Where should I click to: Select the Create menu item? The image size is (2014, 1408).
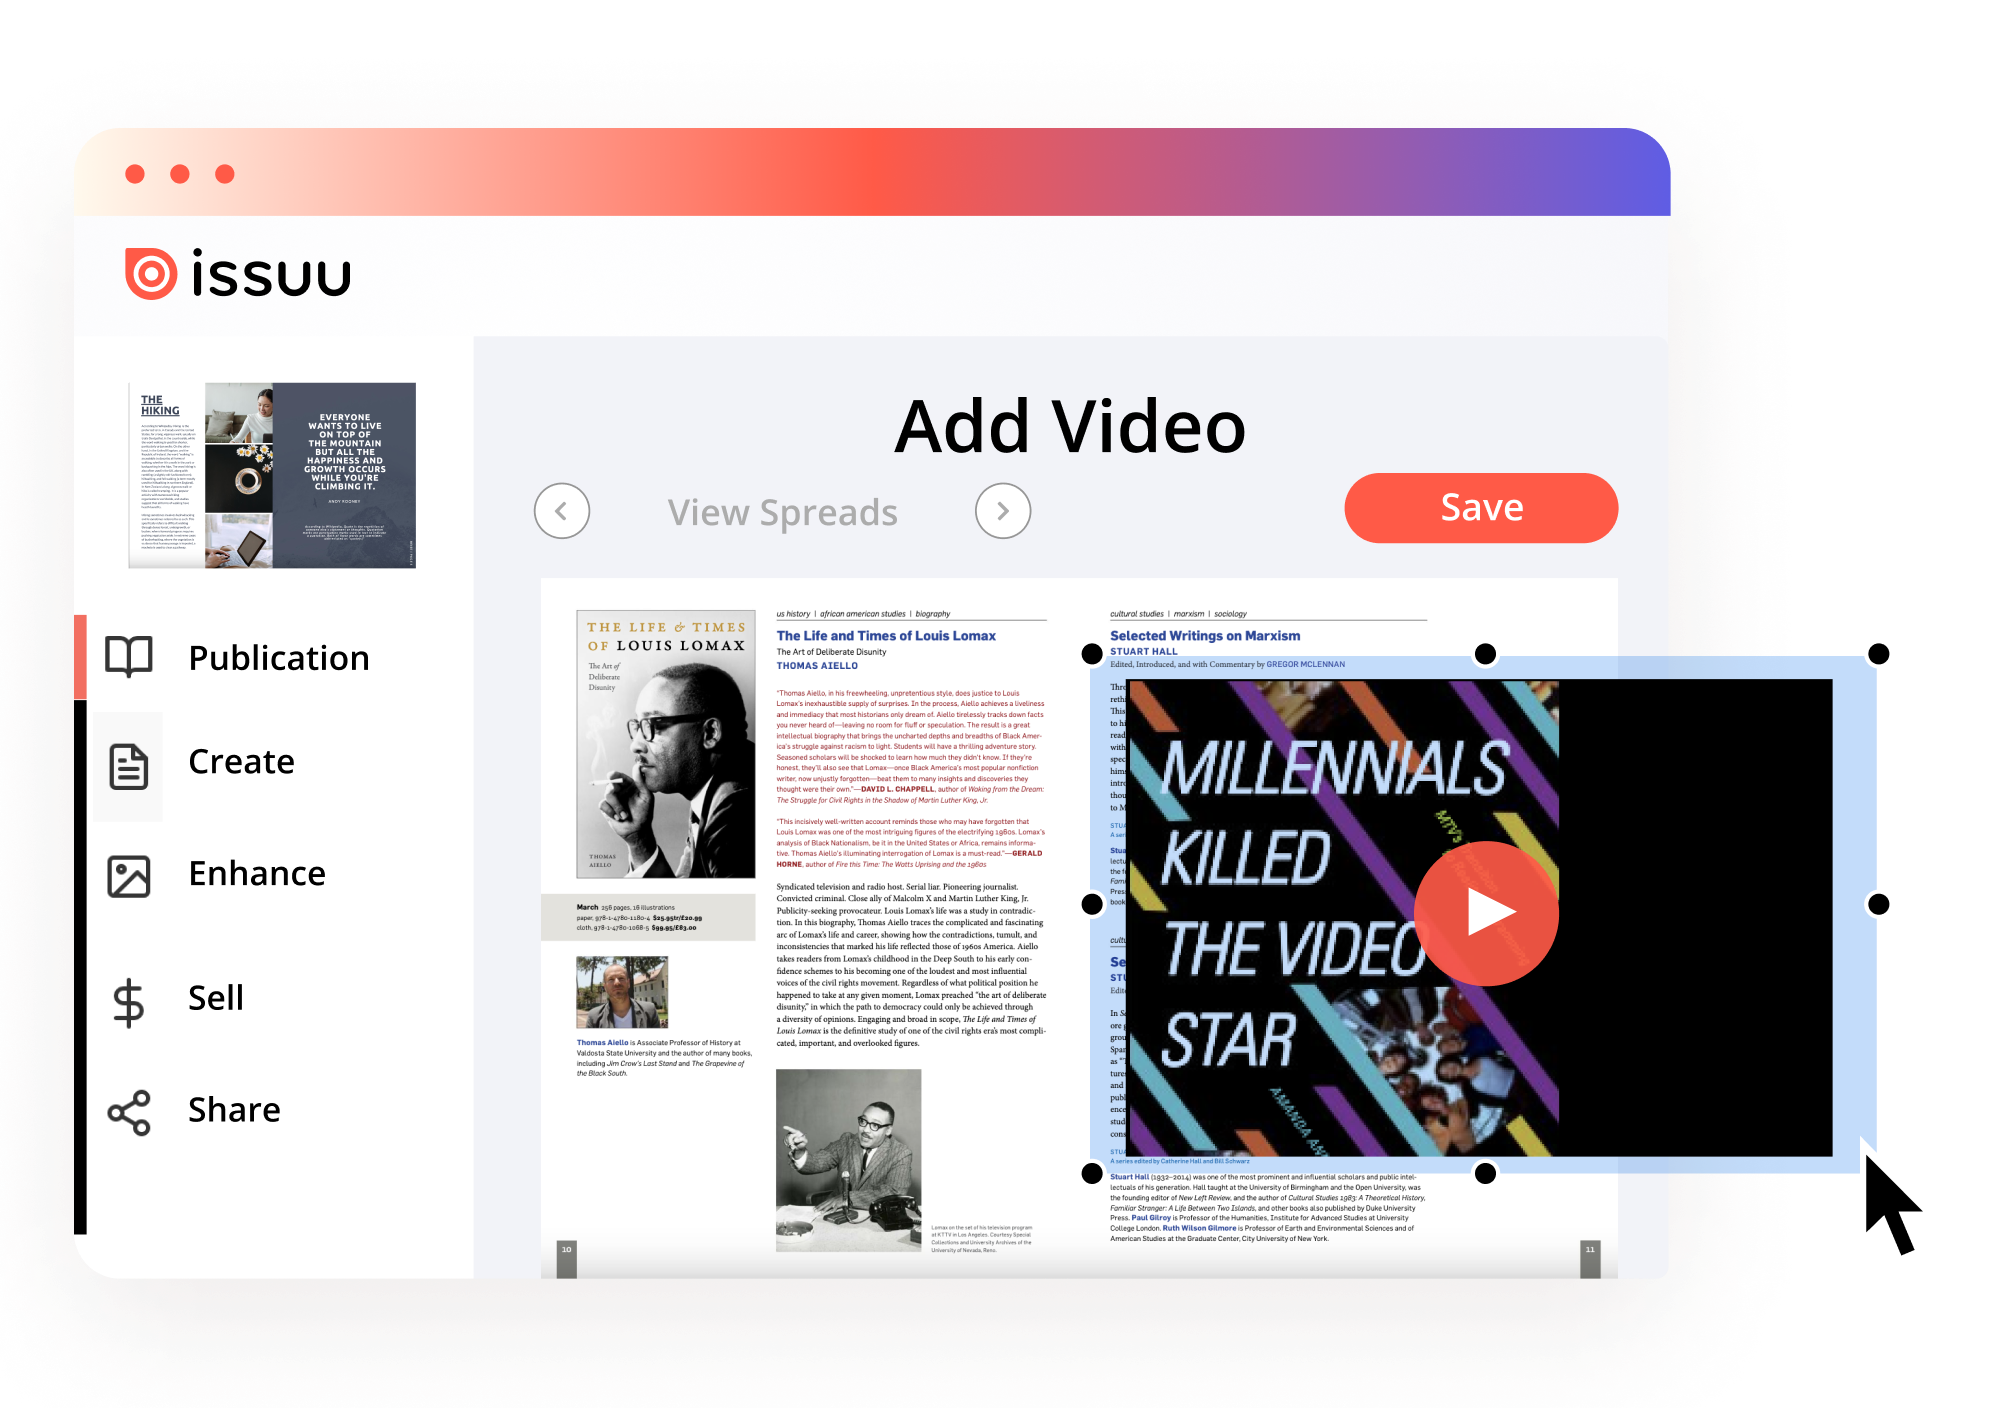(x=241, y=762)
